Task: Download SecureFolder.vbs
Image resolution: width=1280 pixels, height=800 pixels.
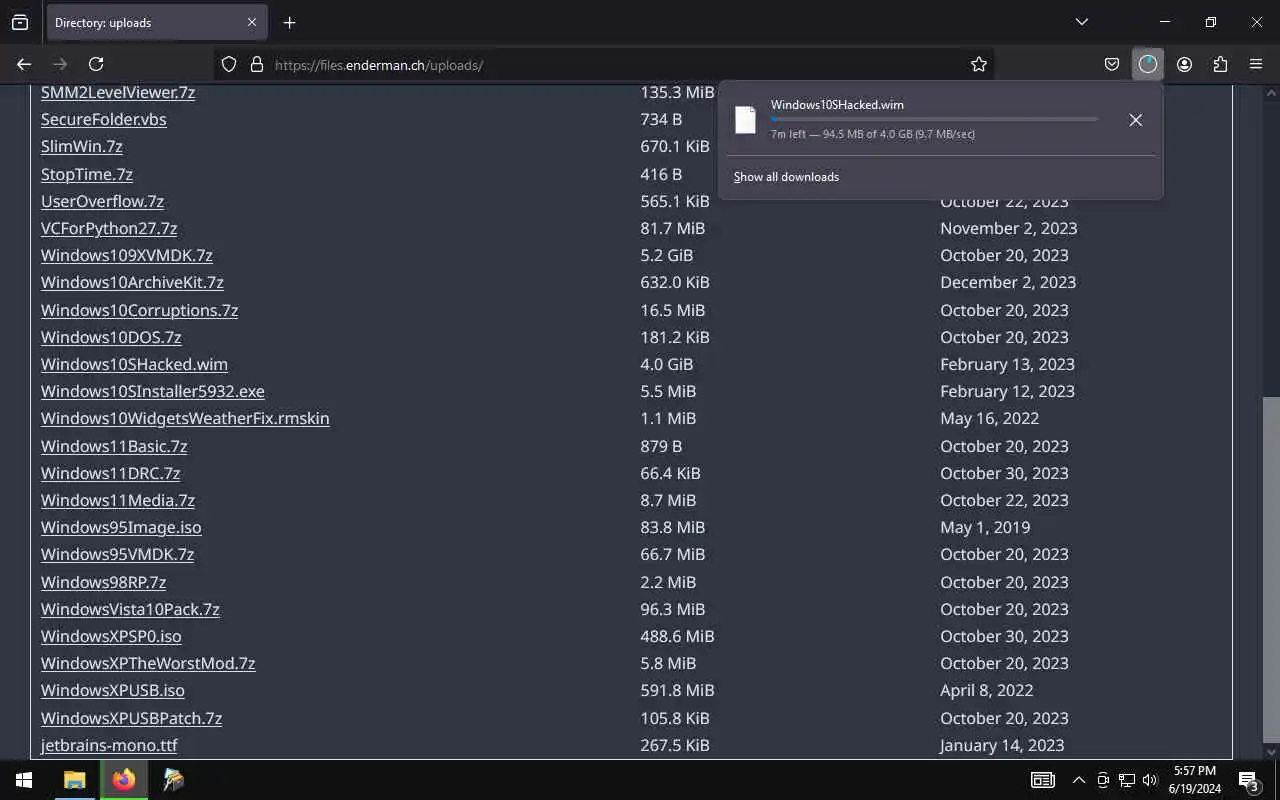Action: (x=104, y=119)
